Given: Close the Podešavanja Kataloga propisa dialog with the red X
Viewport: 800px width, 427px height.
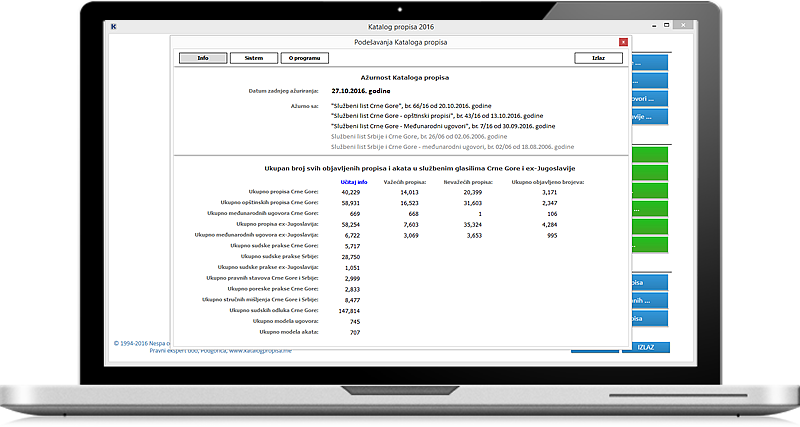Looking at the screenshot, I should [623, 42].
